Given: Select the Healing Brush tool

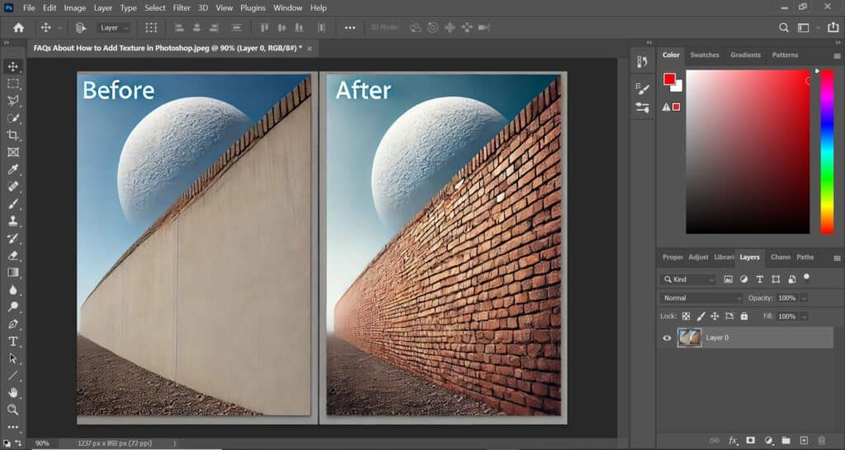Looking at the screenshot, I should pyautogui.click(x=13, y=187).
